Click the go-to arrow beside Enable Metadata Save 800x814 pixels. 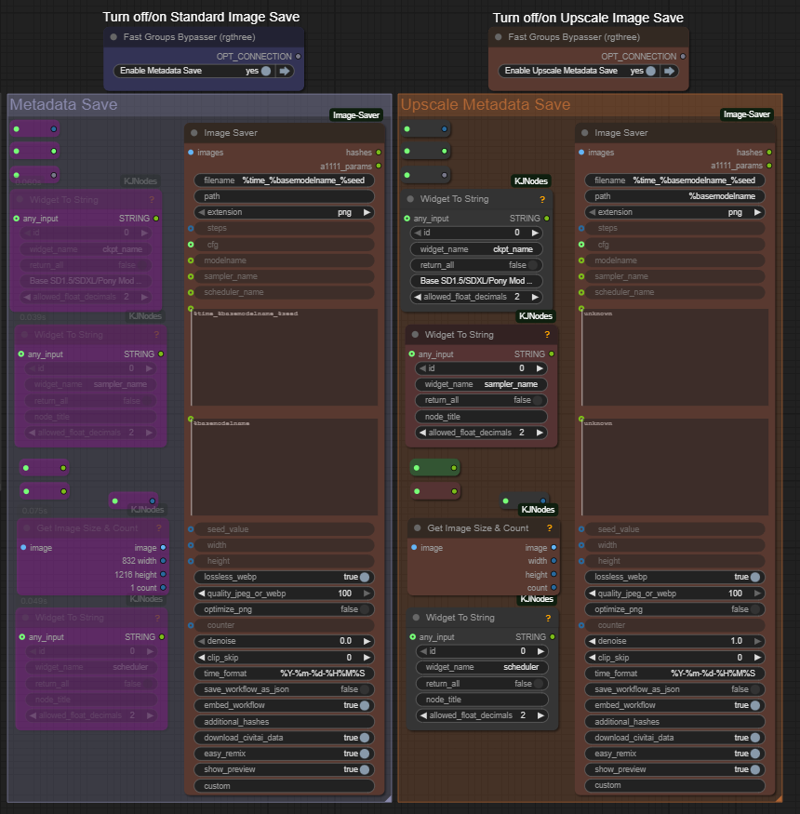click(x=284, y=71)
